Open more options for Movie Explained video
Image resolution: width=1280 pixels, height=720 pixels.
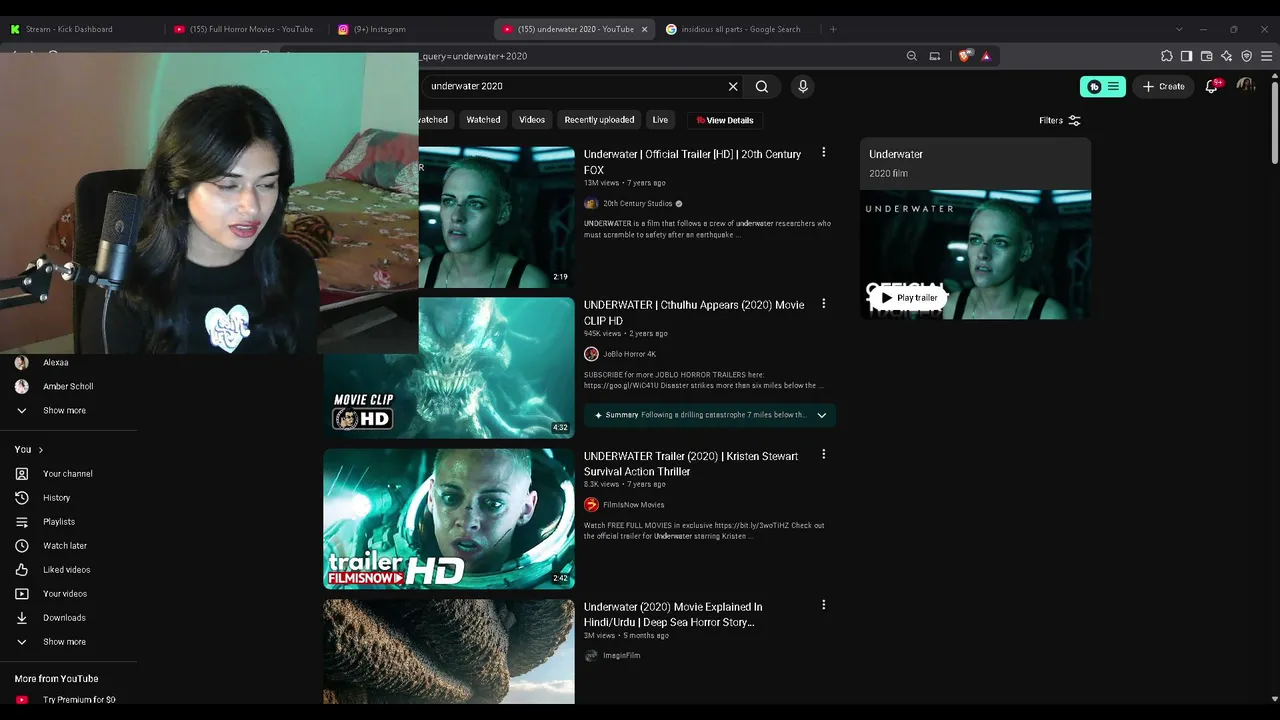point(823,605)
